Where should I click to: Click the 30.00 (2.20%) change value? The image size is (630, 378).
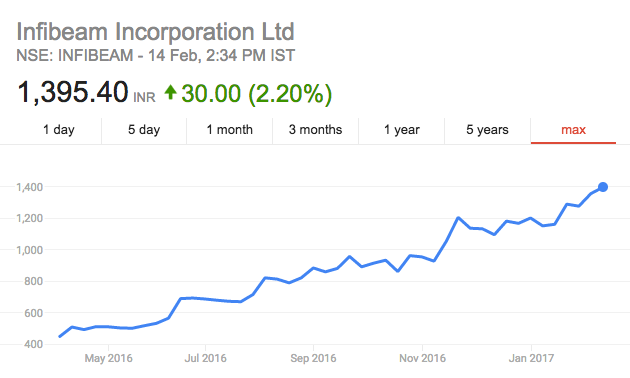[x=256, y=94]
